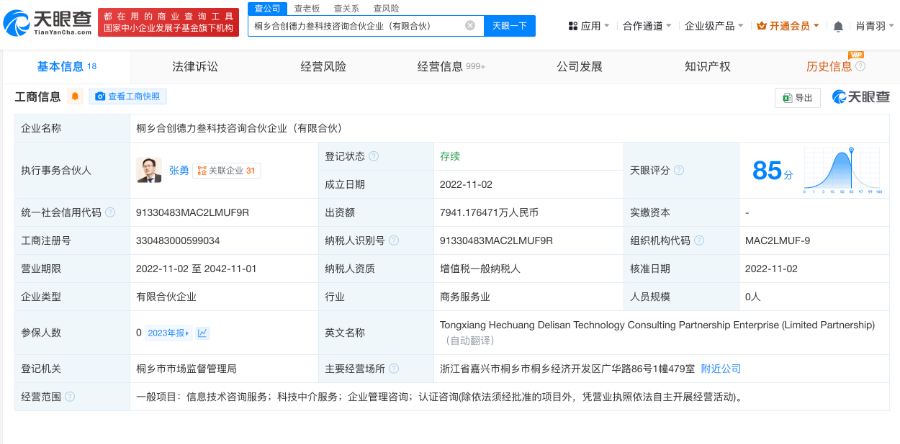The height and width of the screenshot is (444, 900).
Task: Click the business term 2022-11-02 至 2042-11-01
Action: point(196,268)
